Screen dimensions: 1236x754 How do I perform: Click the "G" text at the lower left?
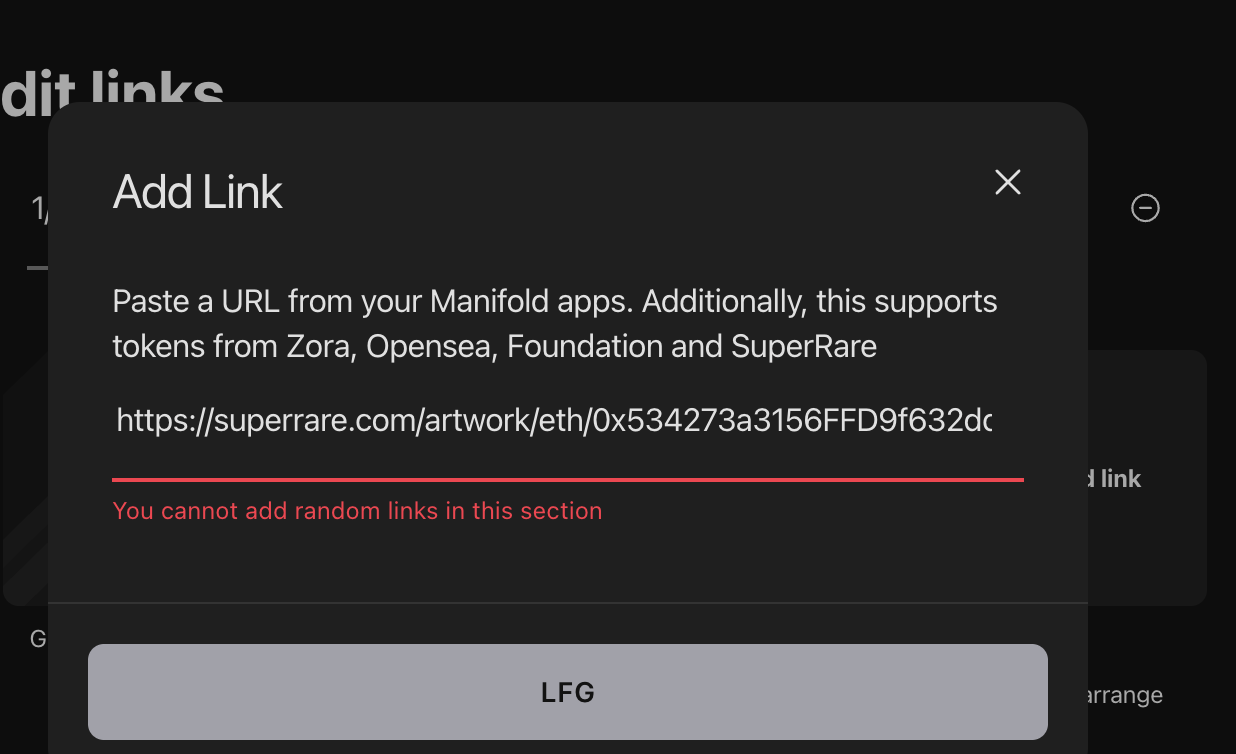[x=39, y=638]
